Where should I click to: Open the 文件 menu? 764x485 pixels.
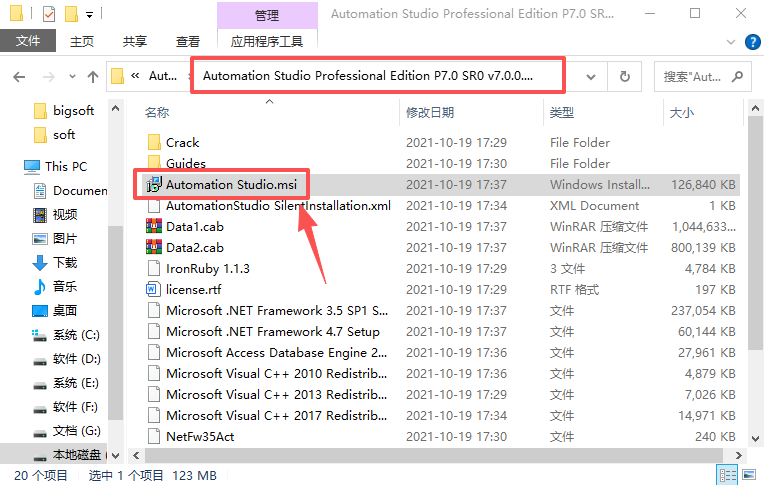tap(28, 41)
